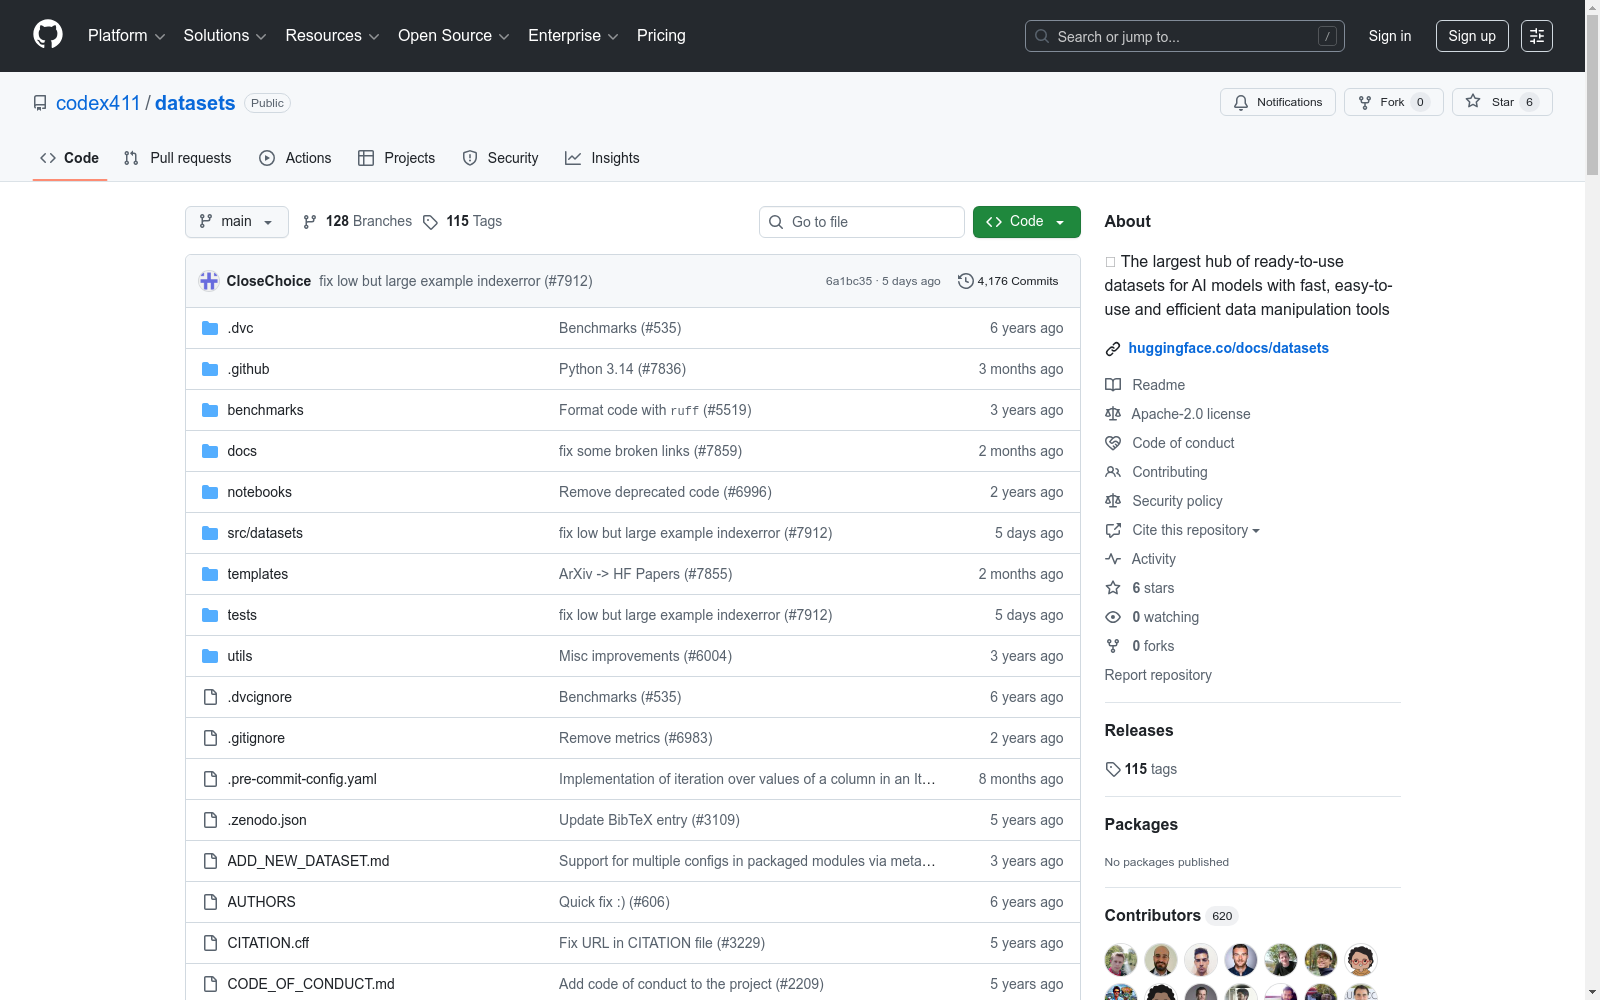This screenshot has height=1000, width=1600.
Task: Click the star icon beside 6 stars
Action: pos(1113,588)
